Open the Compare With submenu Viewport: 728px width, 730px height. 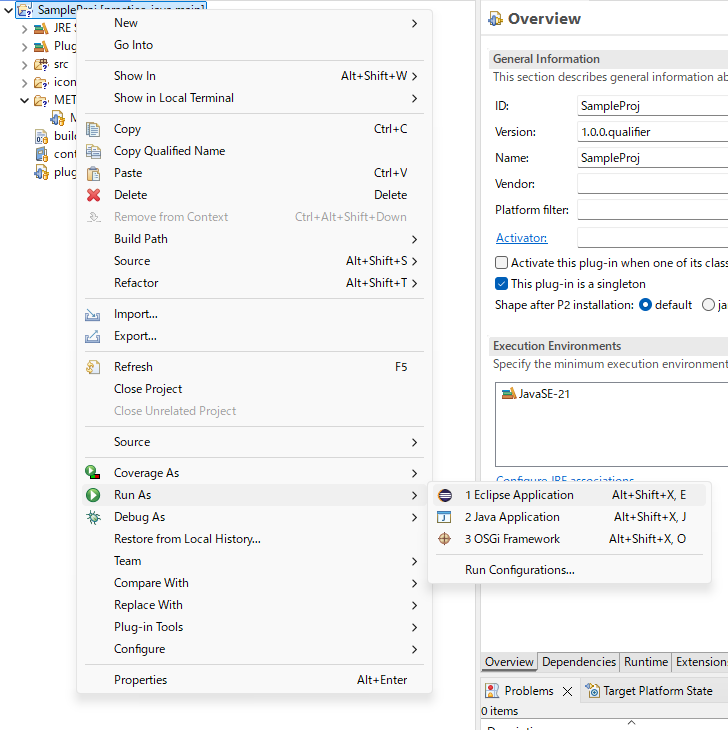pyautogui.click(x=254, y=583)
